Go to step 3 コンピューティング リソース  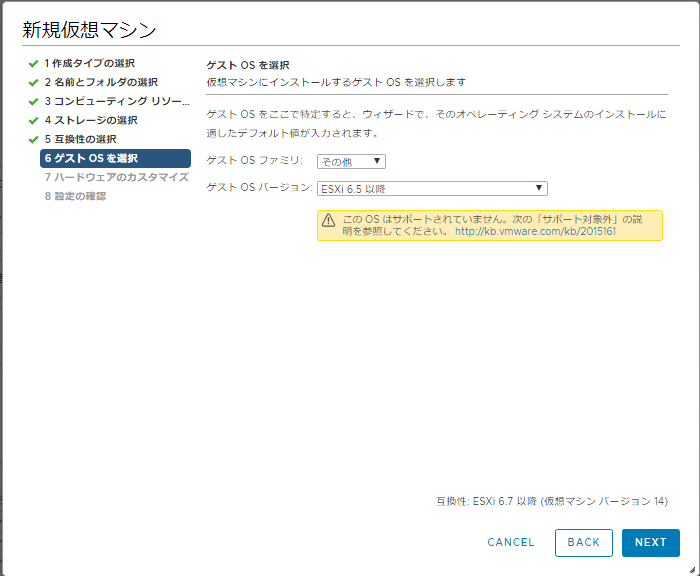click(x=117, y=101)
